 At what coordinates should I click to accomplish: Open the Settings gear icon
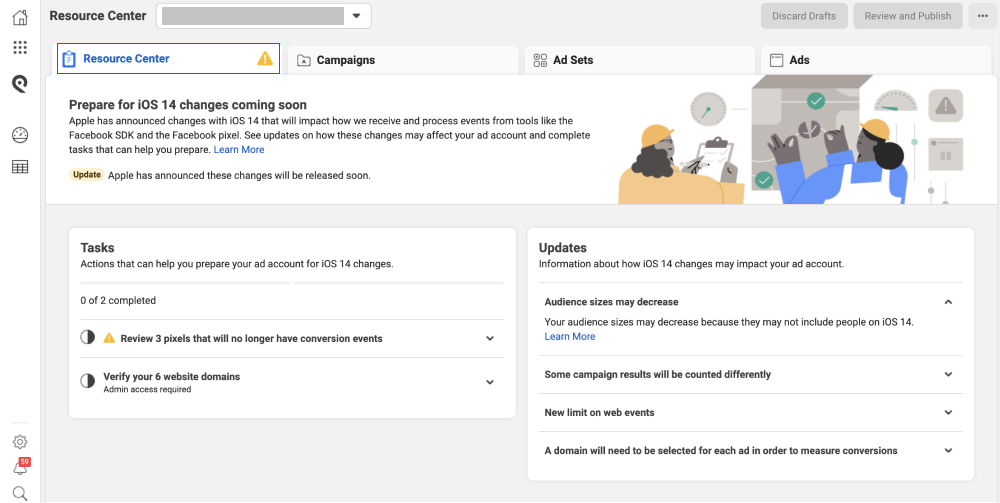click(x=20, y=442)
